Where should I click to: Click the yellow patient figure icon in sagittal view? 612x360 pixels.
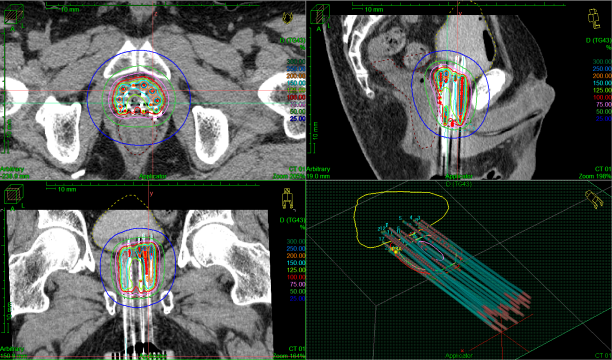(593, 19)
